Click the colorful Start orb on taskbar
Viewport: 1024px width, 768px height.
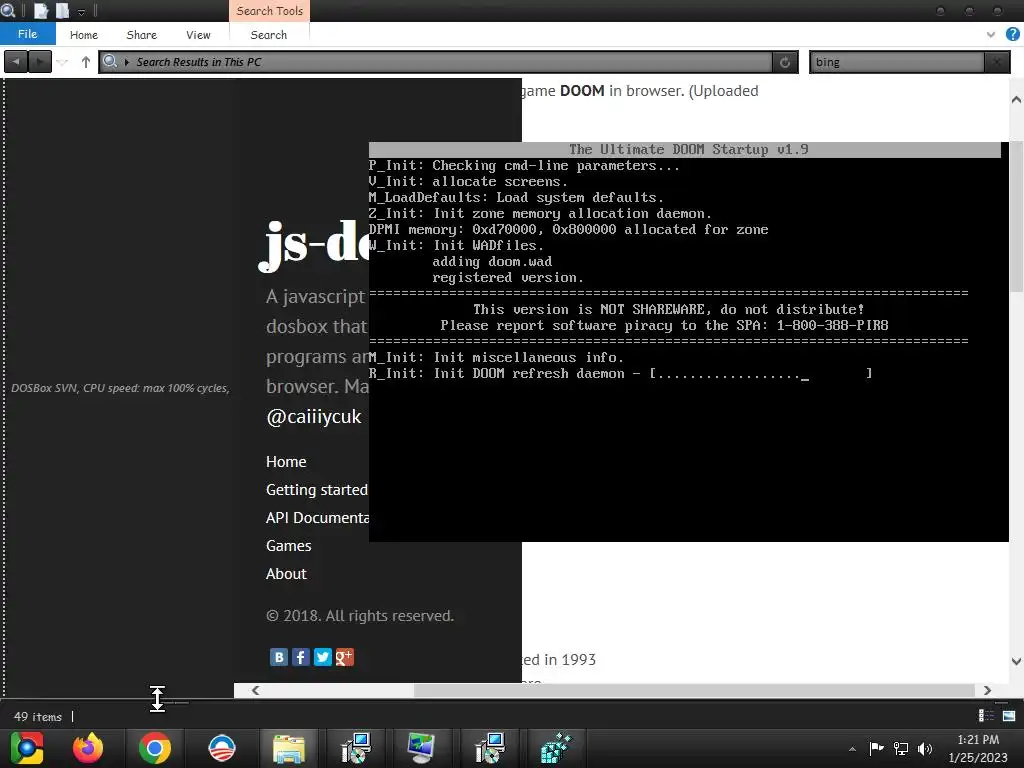tap(27, 748)
